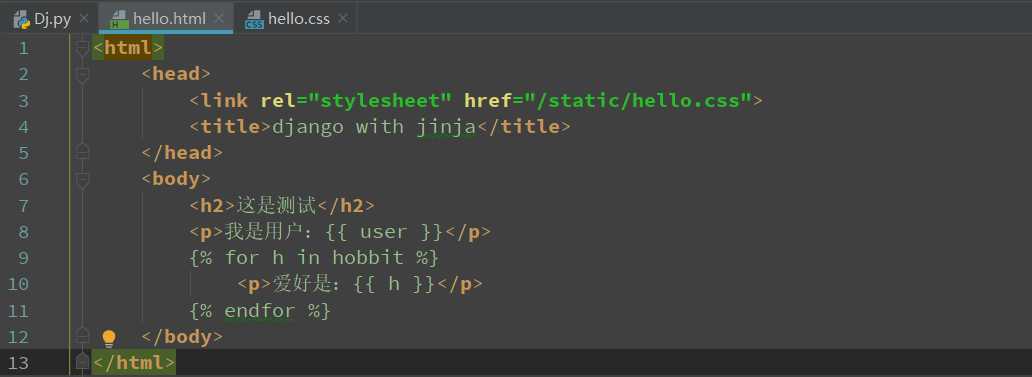
Task: Click the closing </html> tag on line 13
Action: (134, 363)
